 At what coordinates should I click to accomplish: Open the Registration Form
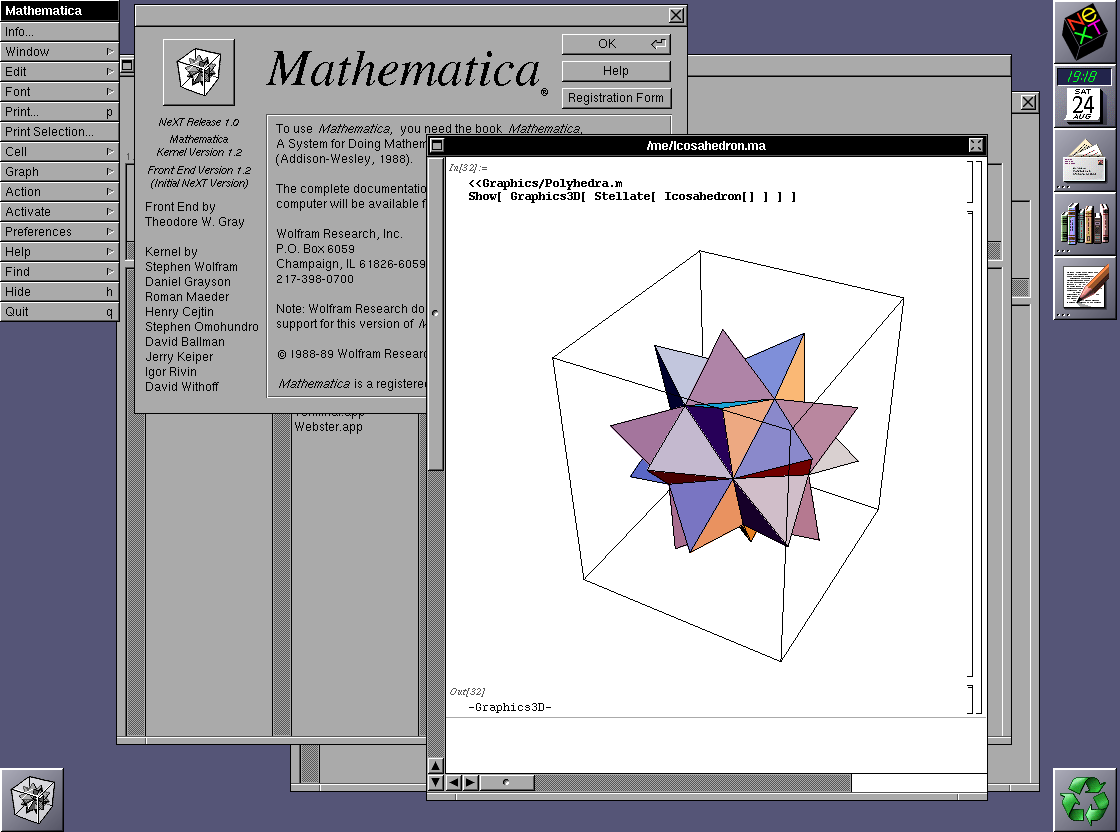coord(615,98)
